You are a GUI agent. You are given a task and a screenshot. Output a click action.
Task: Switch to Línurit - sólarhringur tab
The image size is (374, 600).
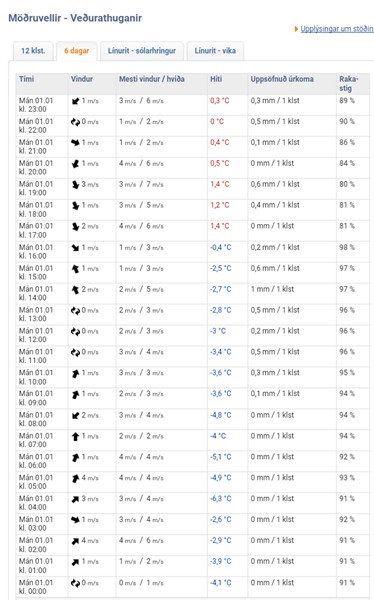(x=142, y=51)
